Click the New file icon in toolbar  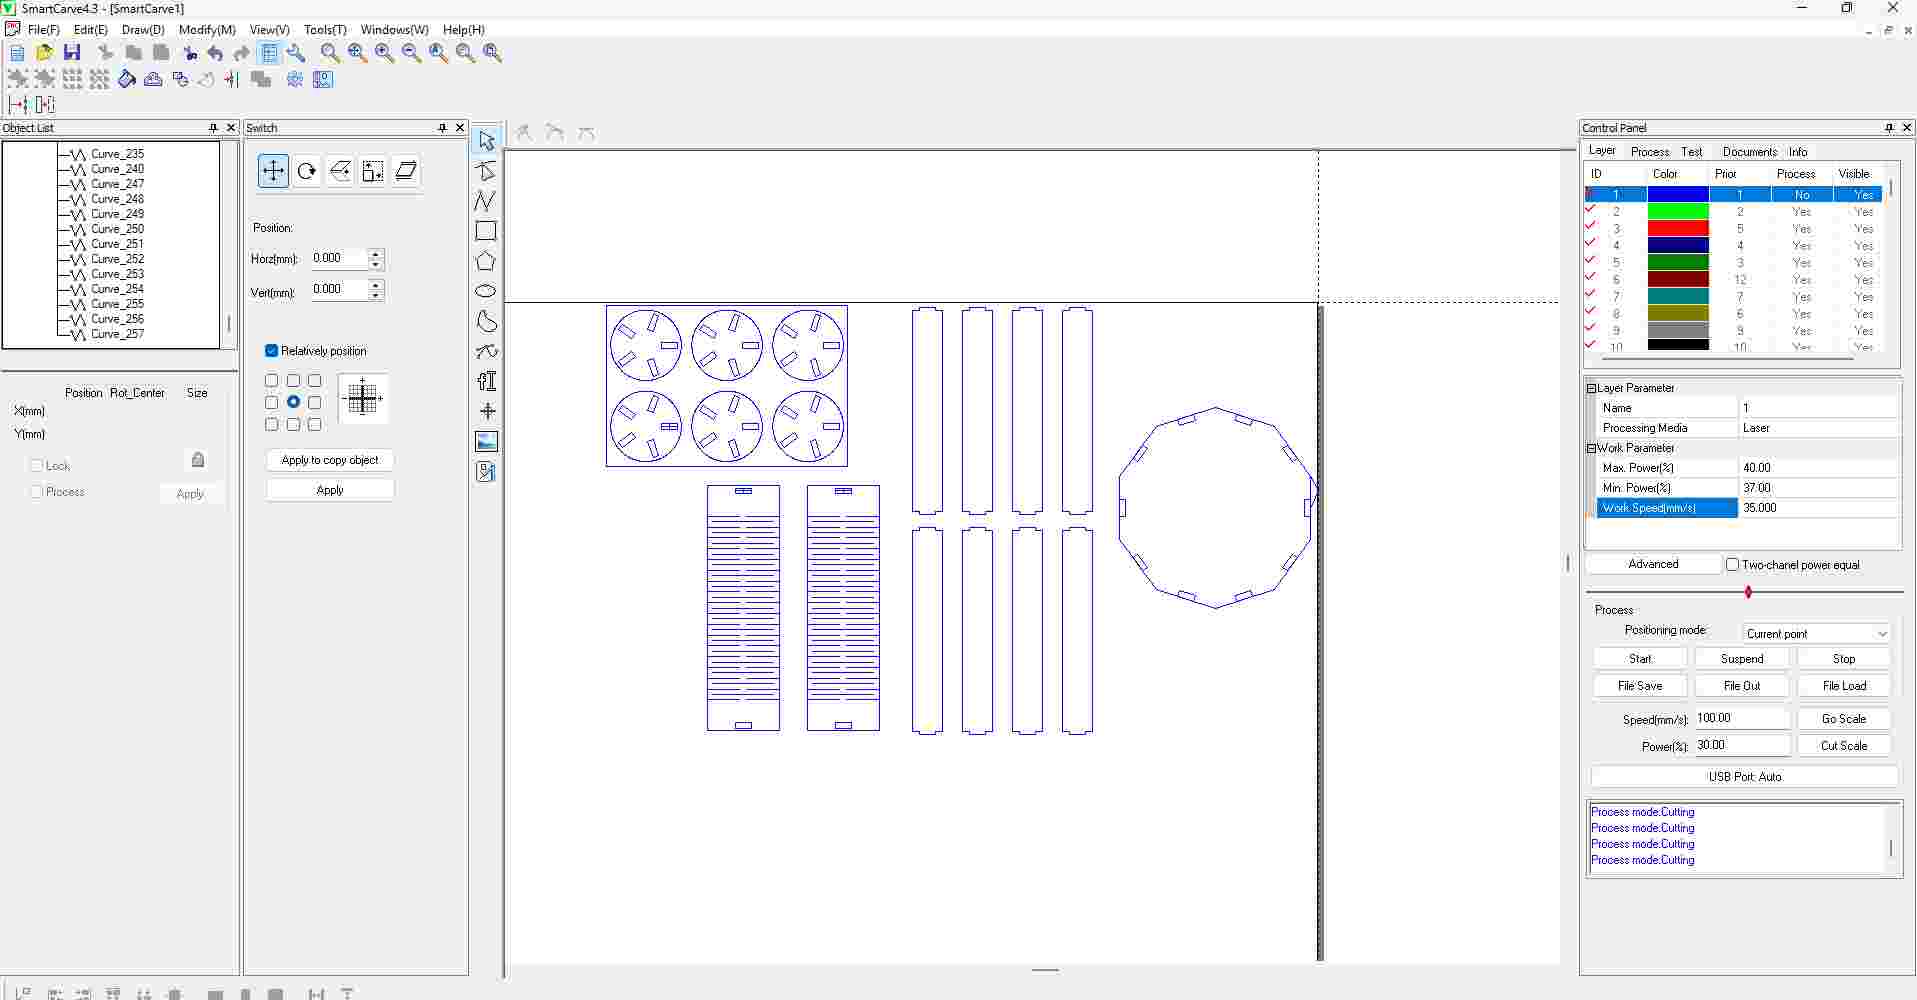(x=17, y=53)
